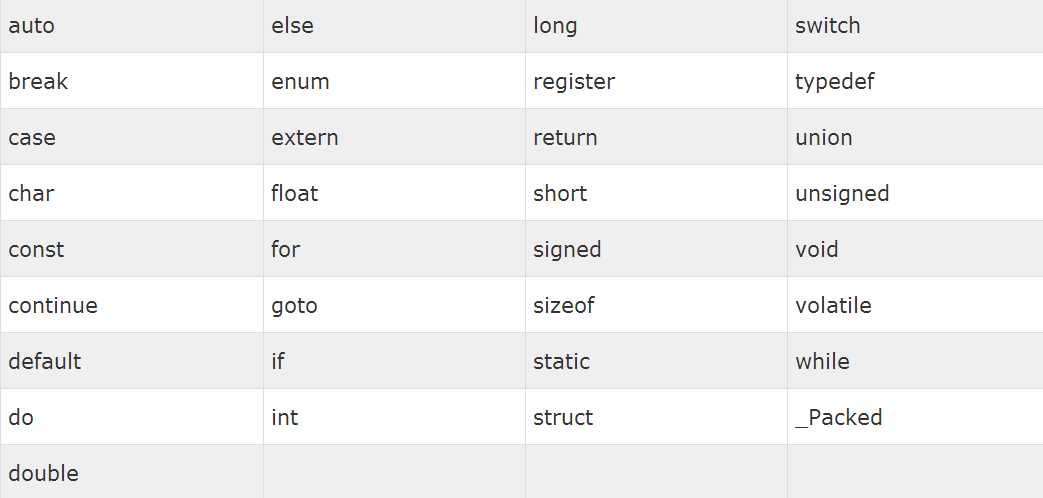Click the 'union' keyword text
This screenshot has height=498, width=1043.
824,137
